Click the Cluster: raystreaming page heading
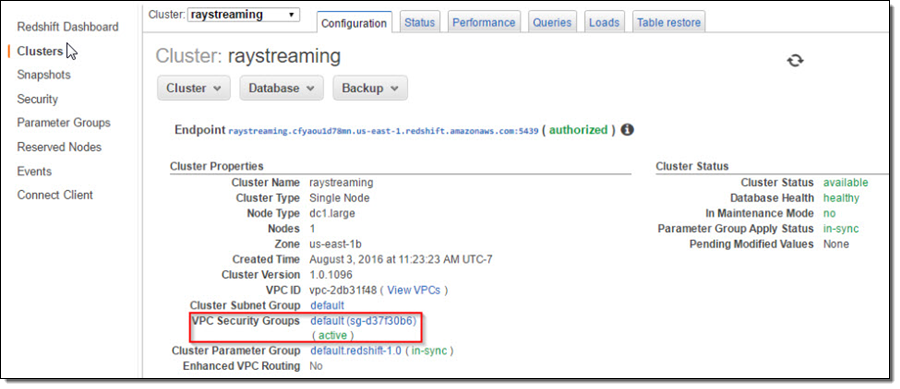This screenshot has width=900, height=389. pyautogui.click(x=248, y=56)
